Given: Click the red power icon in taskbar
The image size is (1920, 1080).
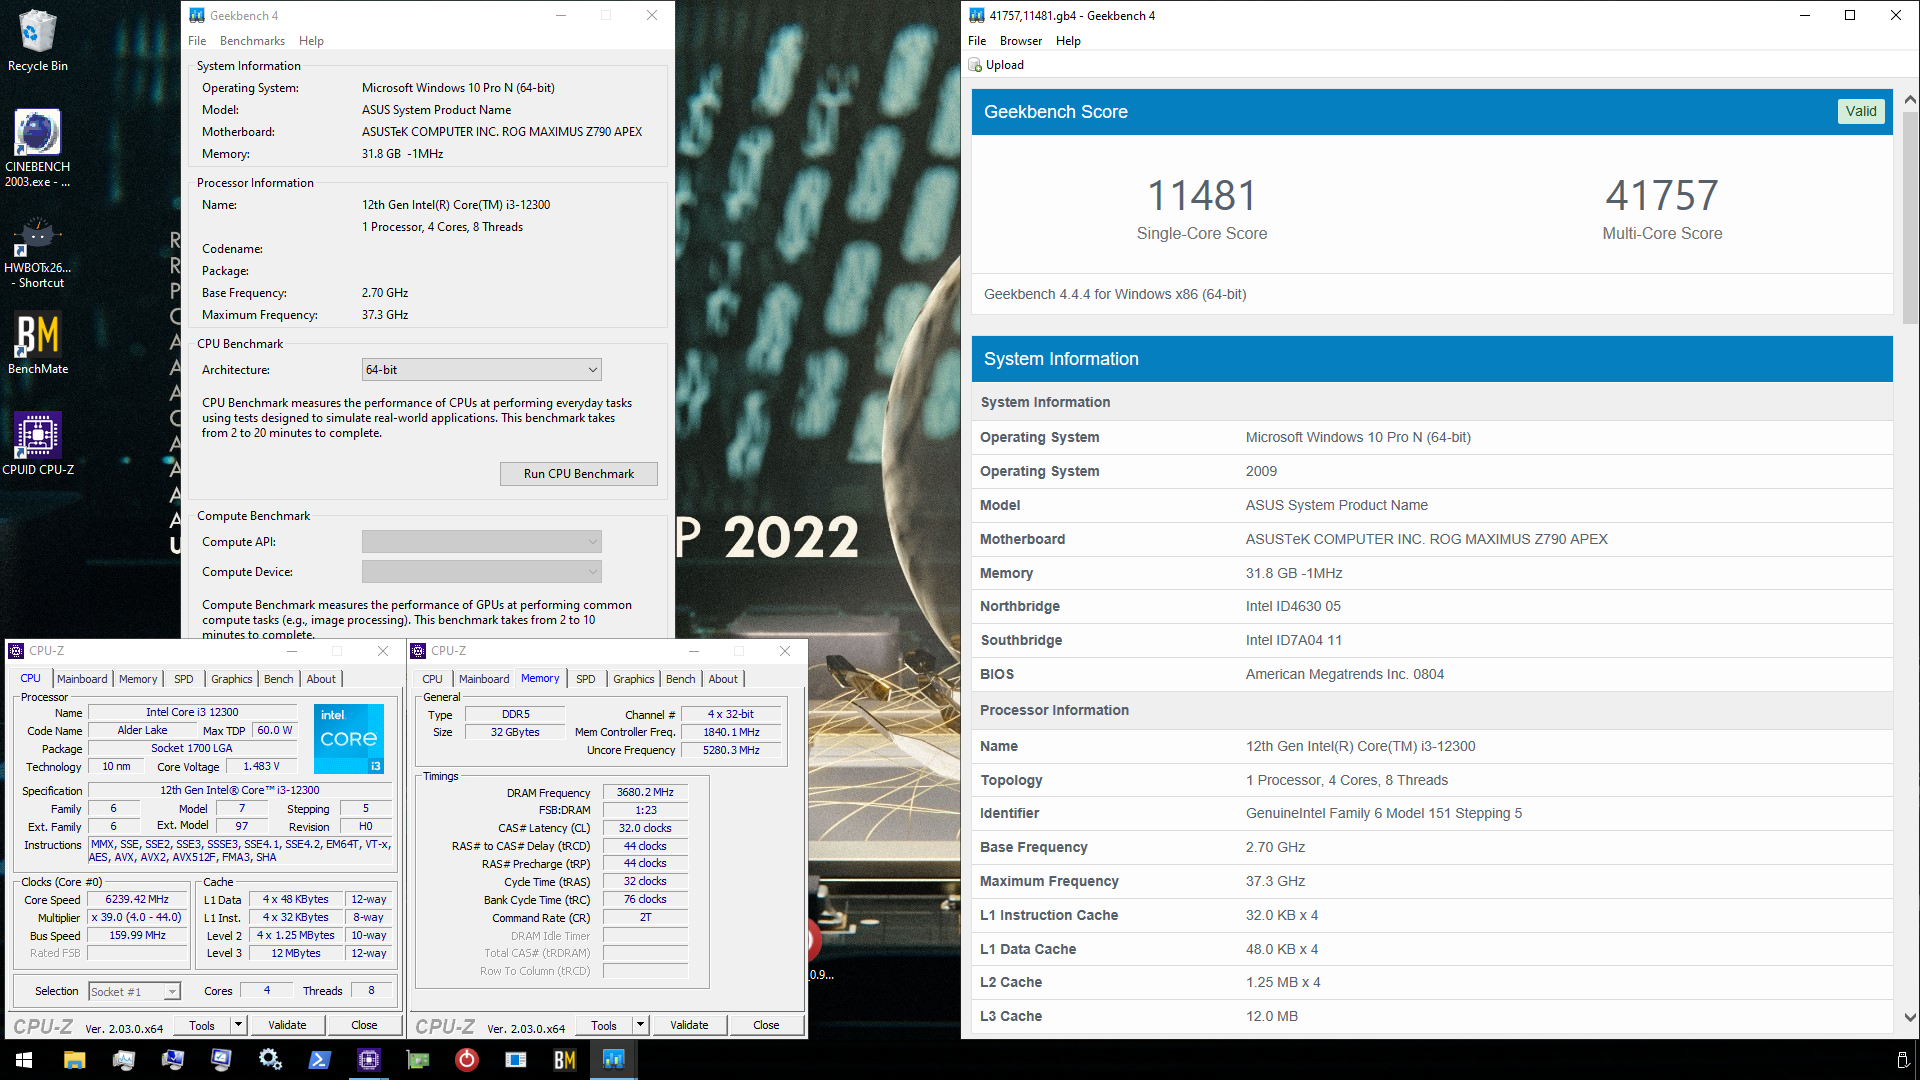Looking at the screenshot, I should (466, 1059).
